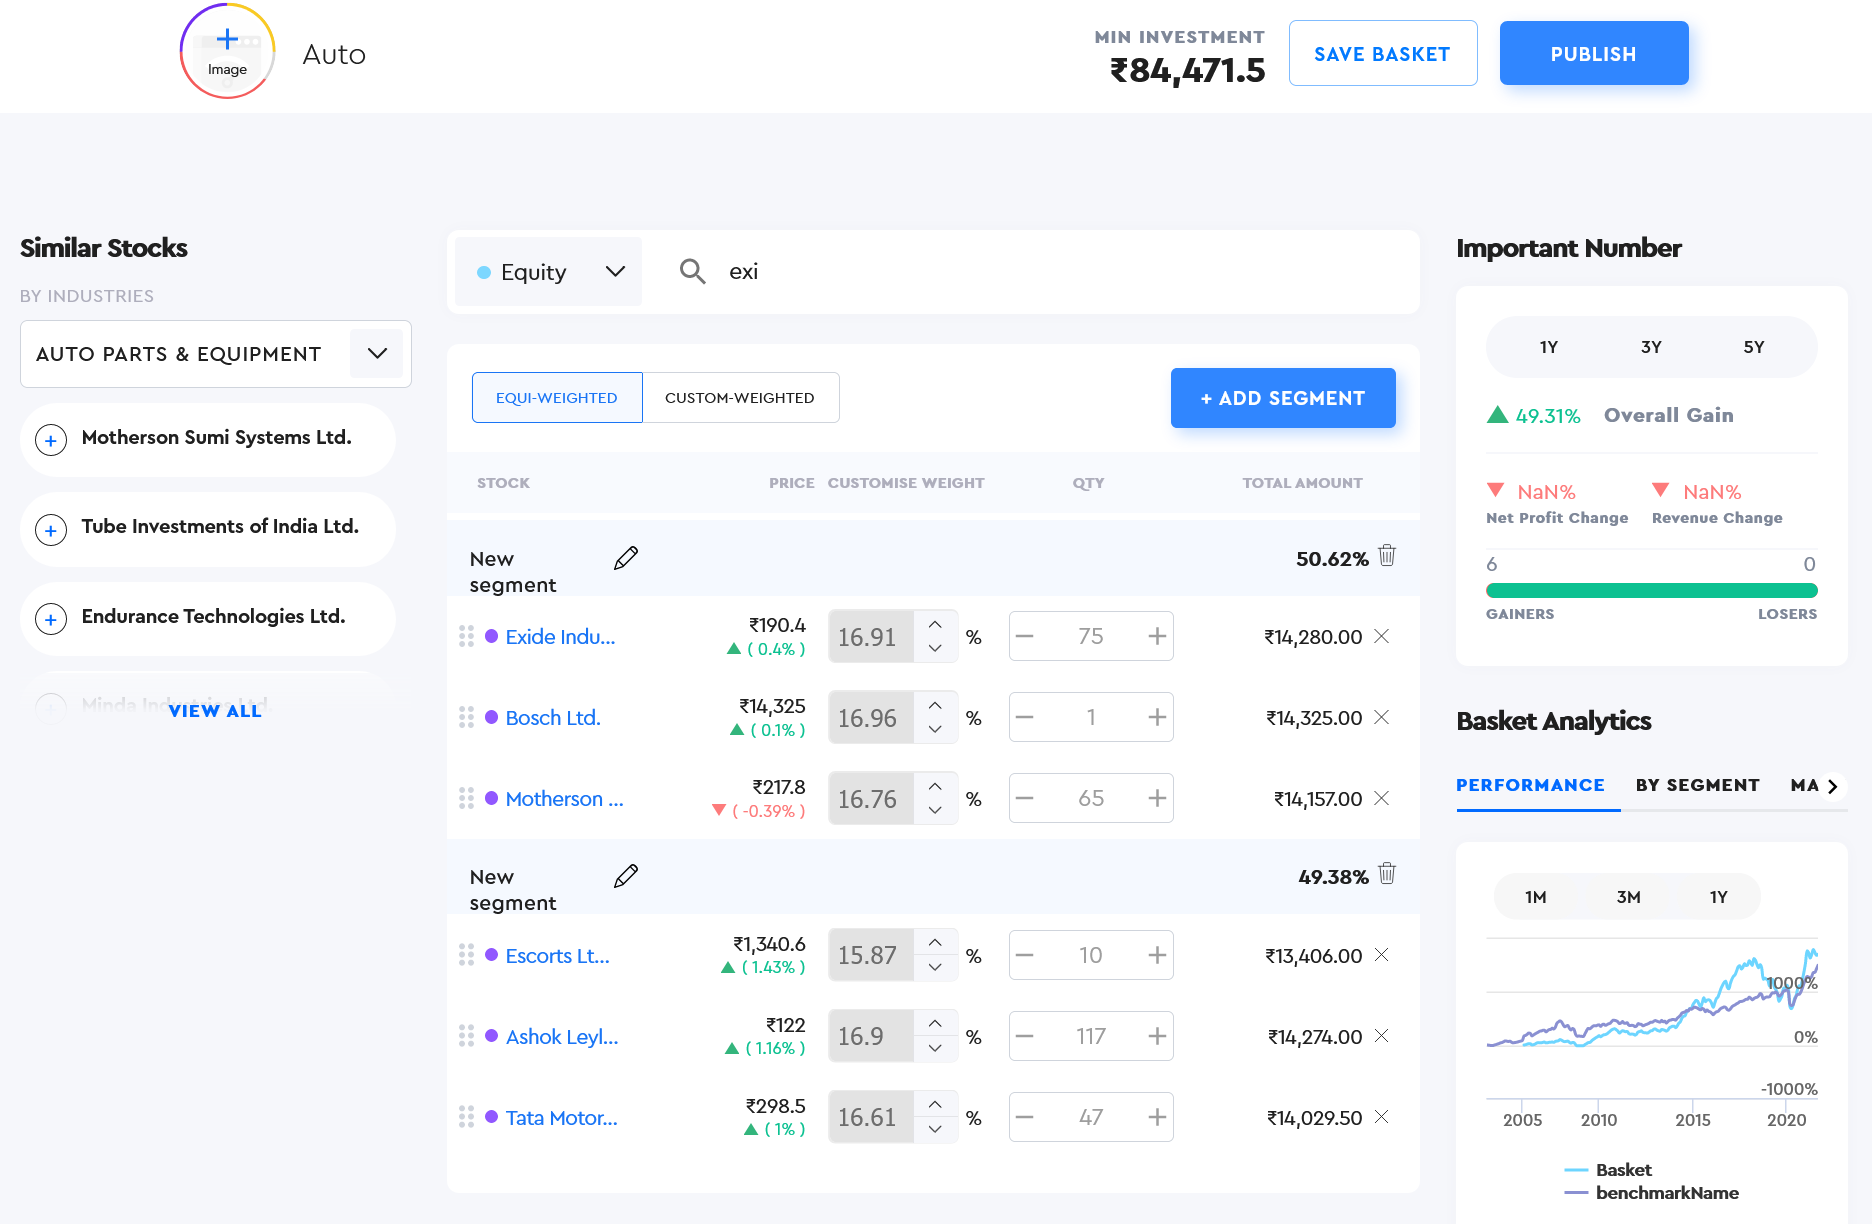This screenshot has width=1872, height=1224.
Task: Choose 3Y in Important Number
Action: coord(1651,347)
